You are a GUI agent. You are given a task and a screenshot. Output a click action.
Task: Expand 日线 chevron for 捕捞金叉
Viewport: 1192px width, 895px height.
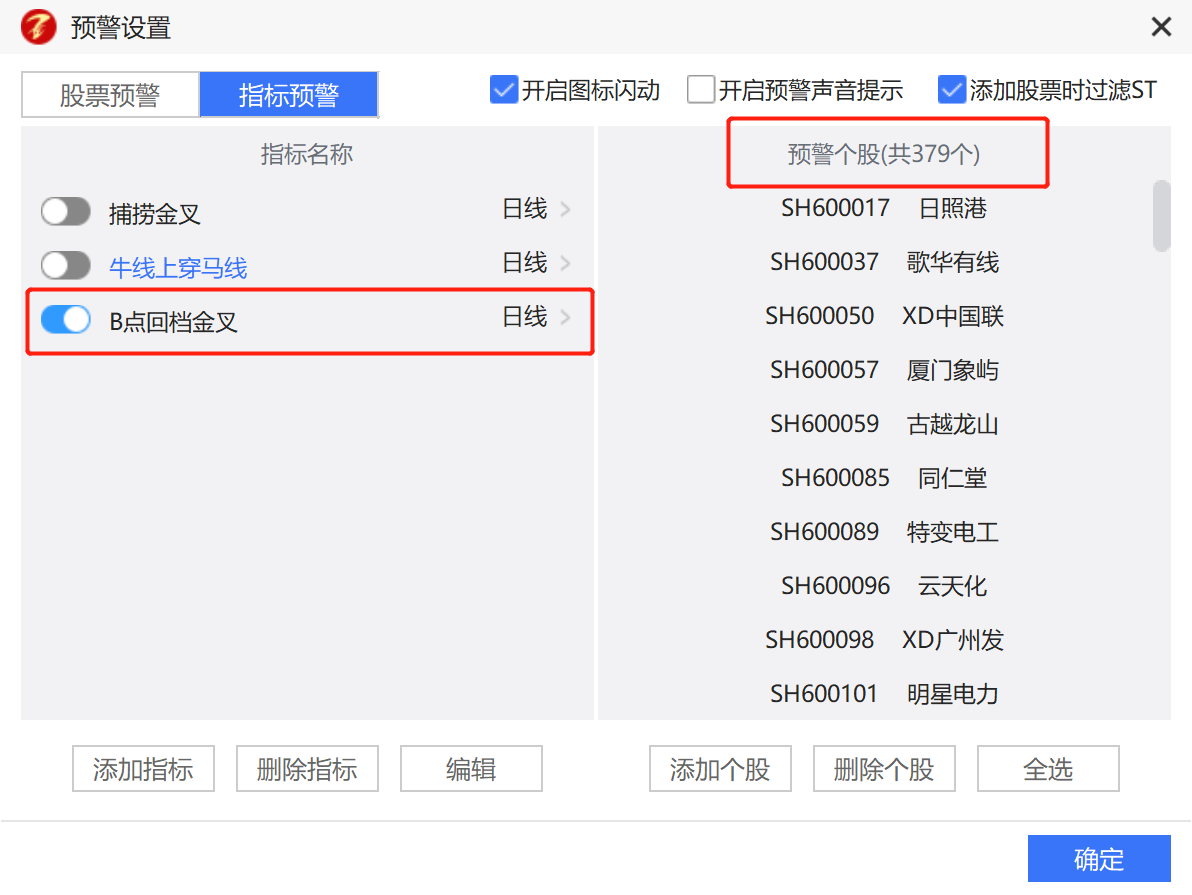pos(565,209)
